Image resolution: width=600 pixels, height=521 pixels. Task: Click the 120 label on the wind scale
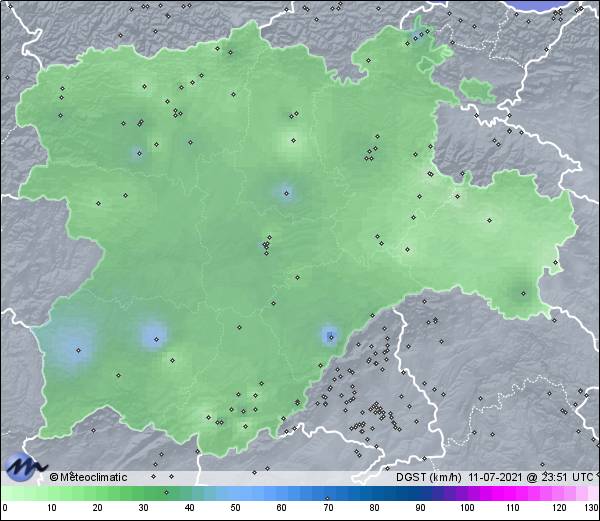[x=559, y=508]
